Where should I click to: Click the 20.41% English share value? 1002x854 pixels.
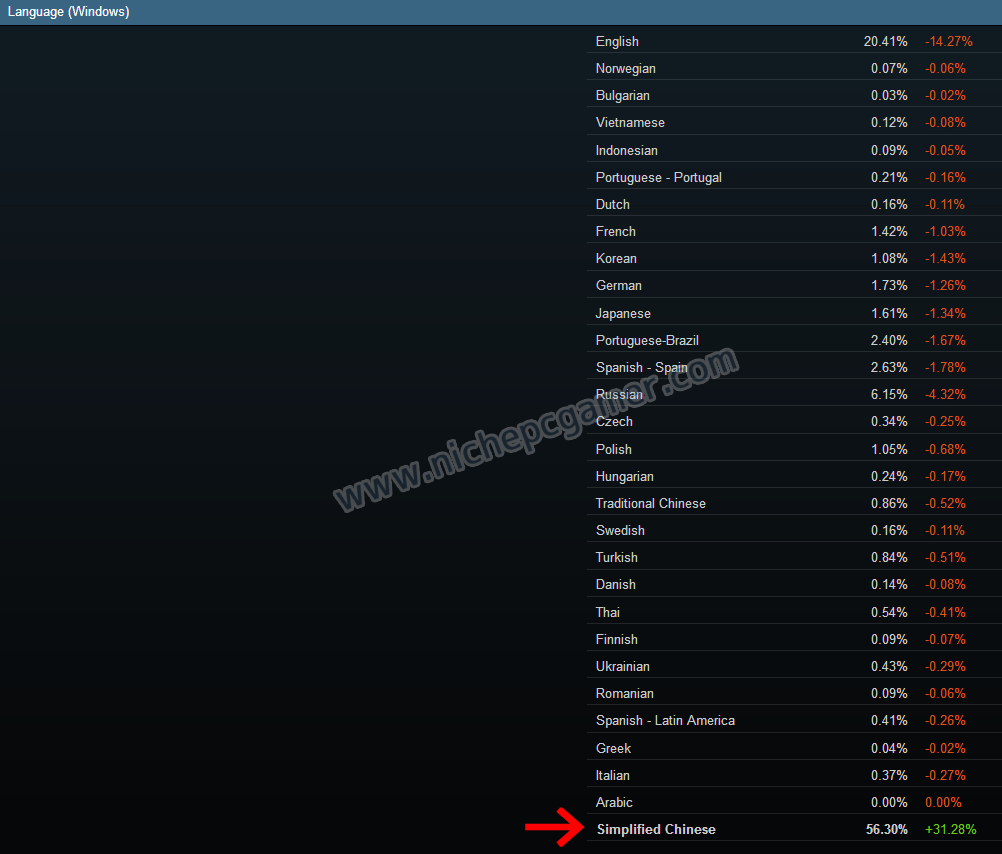[x=886, y=41]
